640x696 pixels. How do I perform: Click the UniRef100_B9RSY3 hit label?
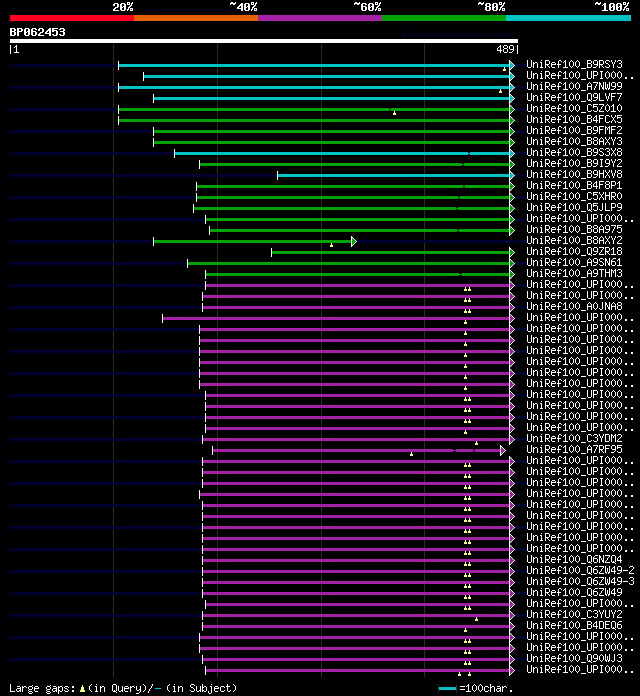coord(574,64)
